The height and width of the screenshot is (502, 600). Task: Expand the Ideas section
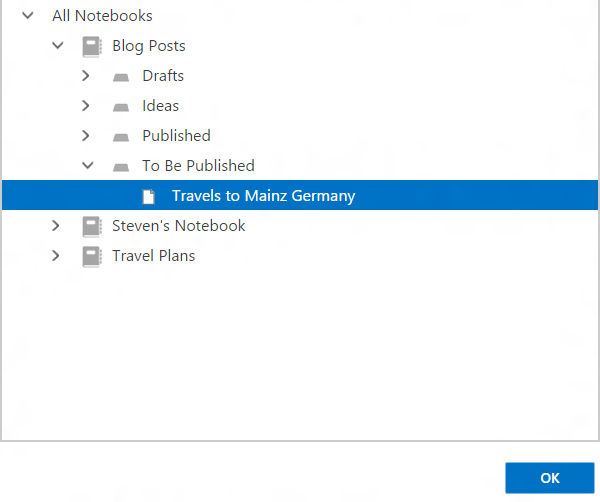tap(87, 106)
